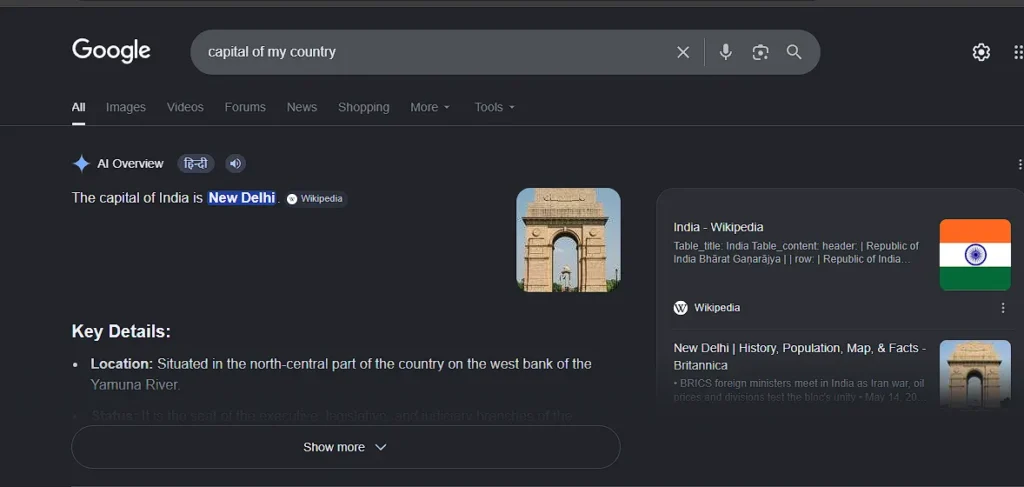Expand the More search filter dropdown
1024x487 pixels.
pyautogui.click(x=430, y=107)
